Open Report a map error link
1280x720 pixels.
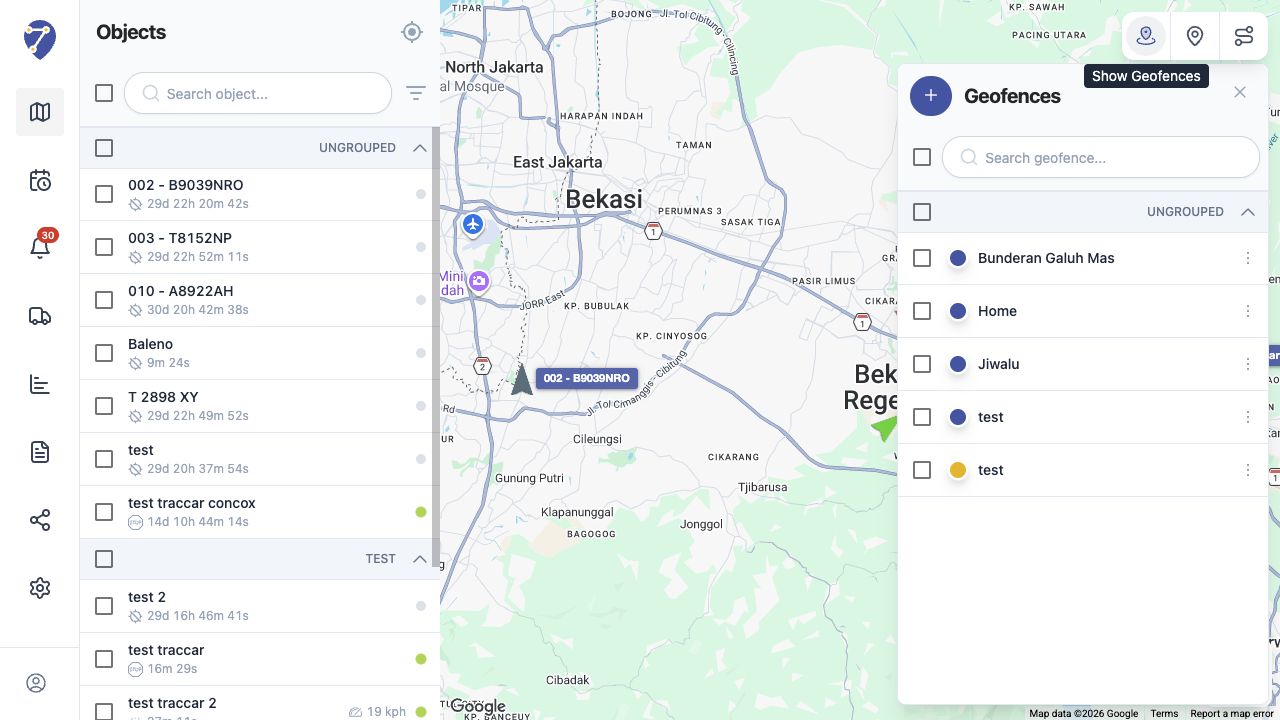[1232, 714]
